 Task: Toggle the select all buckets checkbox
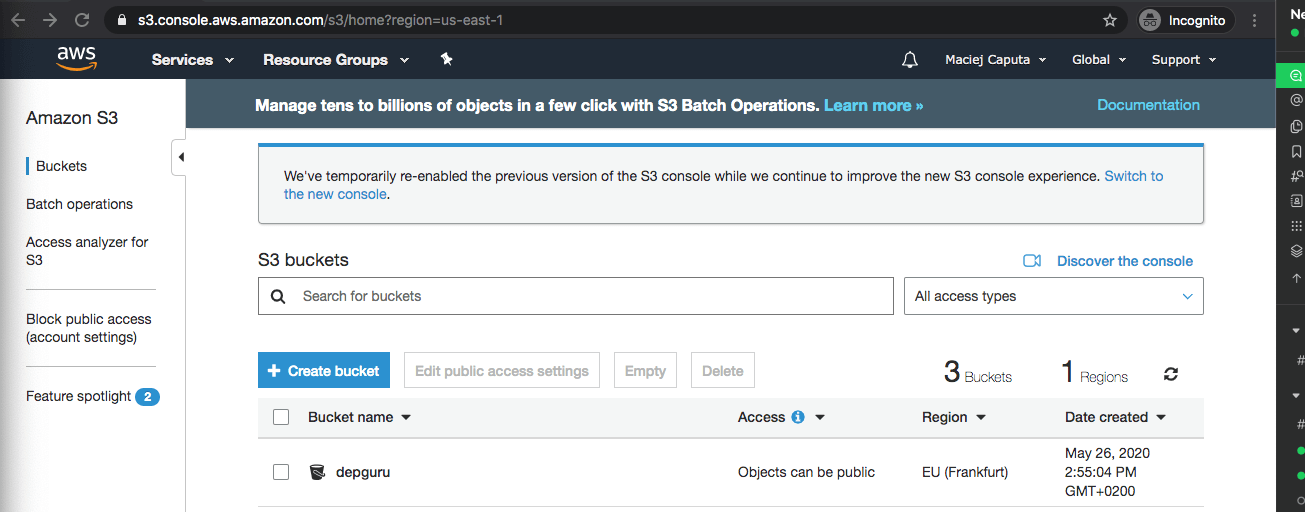[281, 417]
